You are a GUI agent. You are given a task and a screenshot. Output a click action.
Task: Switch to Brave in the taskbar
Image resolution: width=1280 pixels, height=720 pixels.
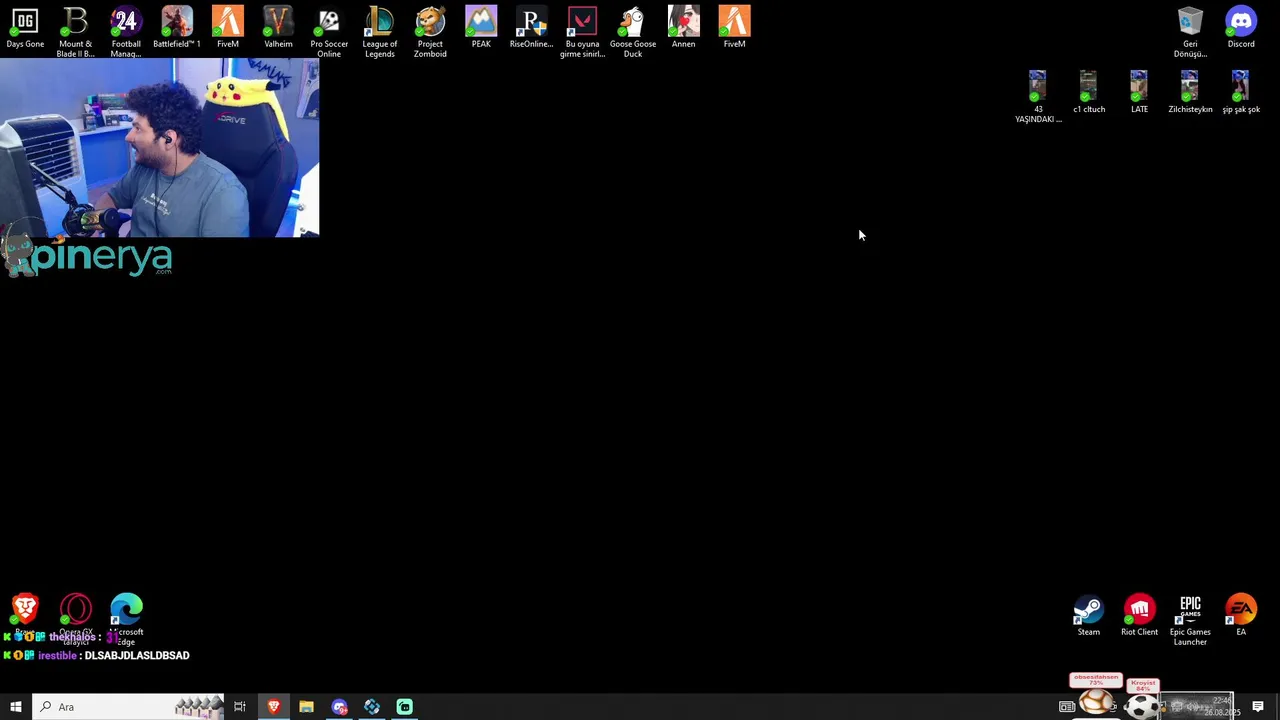273,707
